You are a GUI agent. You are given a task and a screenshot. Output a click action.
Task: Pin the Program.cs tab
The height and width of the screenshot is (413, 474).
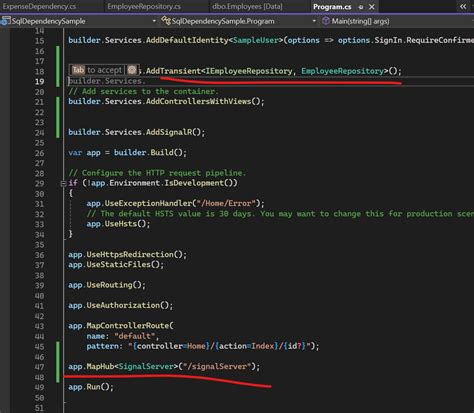361,7
